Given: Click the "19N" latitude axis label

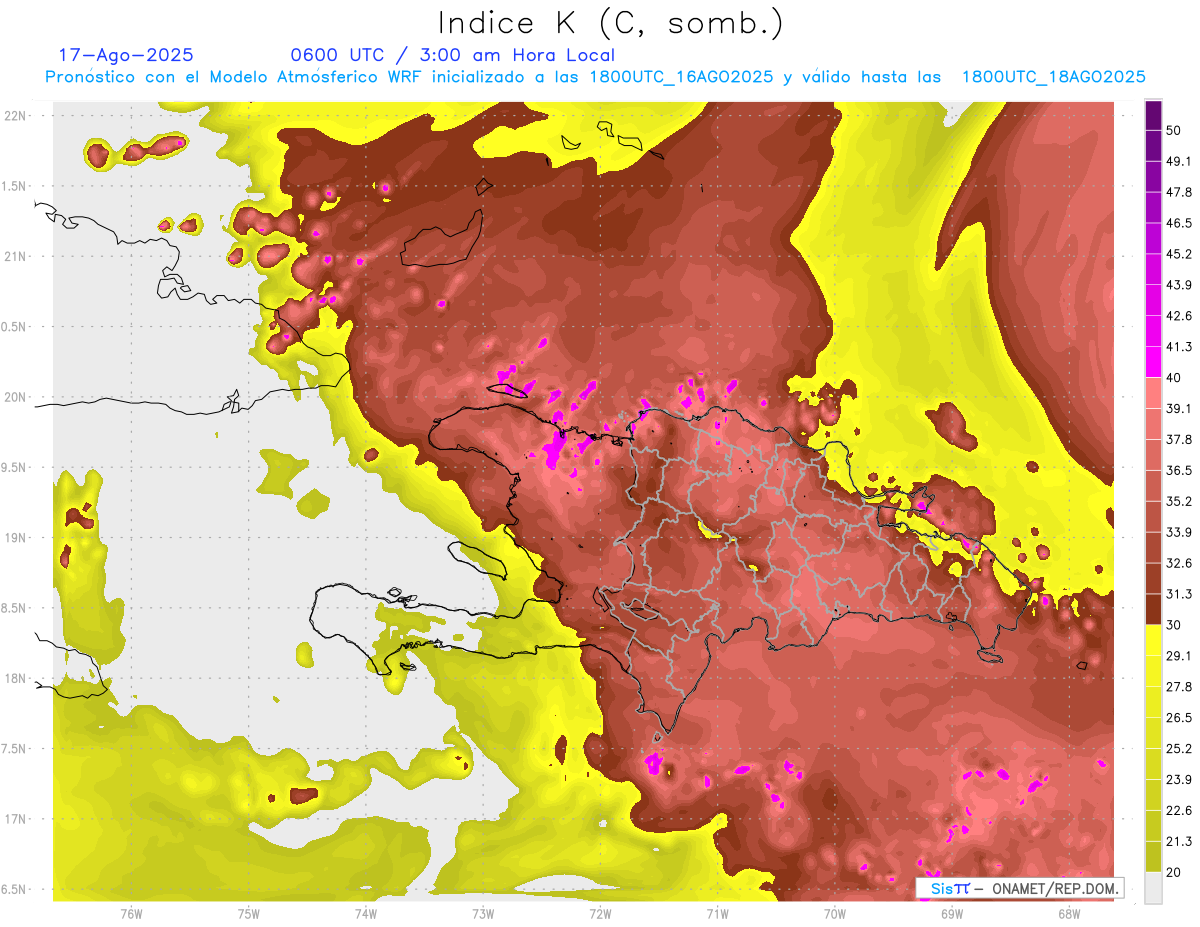Looking at the screenshot, I should click(14, 537).
